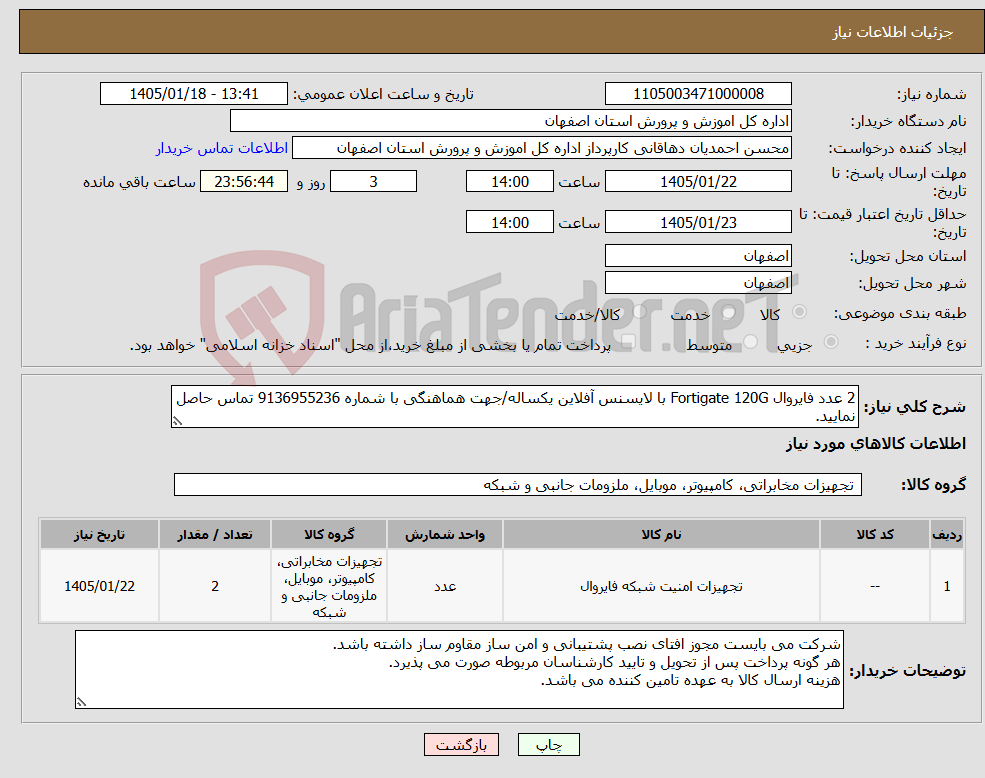Screen dimensions: 985x778
Task: Click the کد کالا column header
Action: coord(875,534)
